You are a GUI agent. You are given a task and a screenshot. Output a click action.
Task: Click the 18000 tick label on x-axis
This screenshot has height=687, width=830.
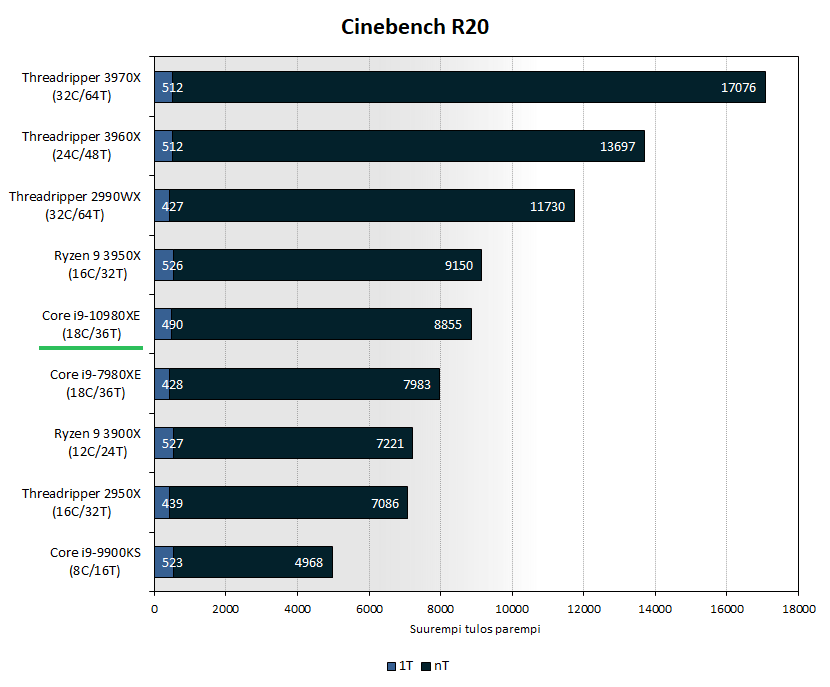pos(797,608)
